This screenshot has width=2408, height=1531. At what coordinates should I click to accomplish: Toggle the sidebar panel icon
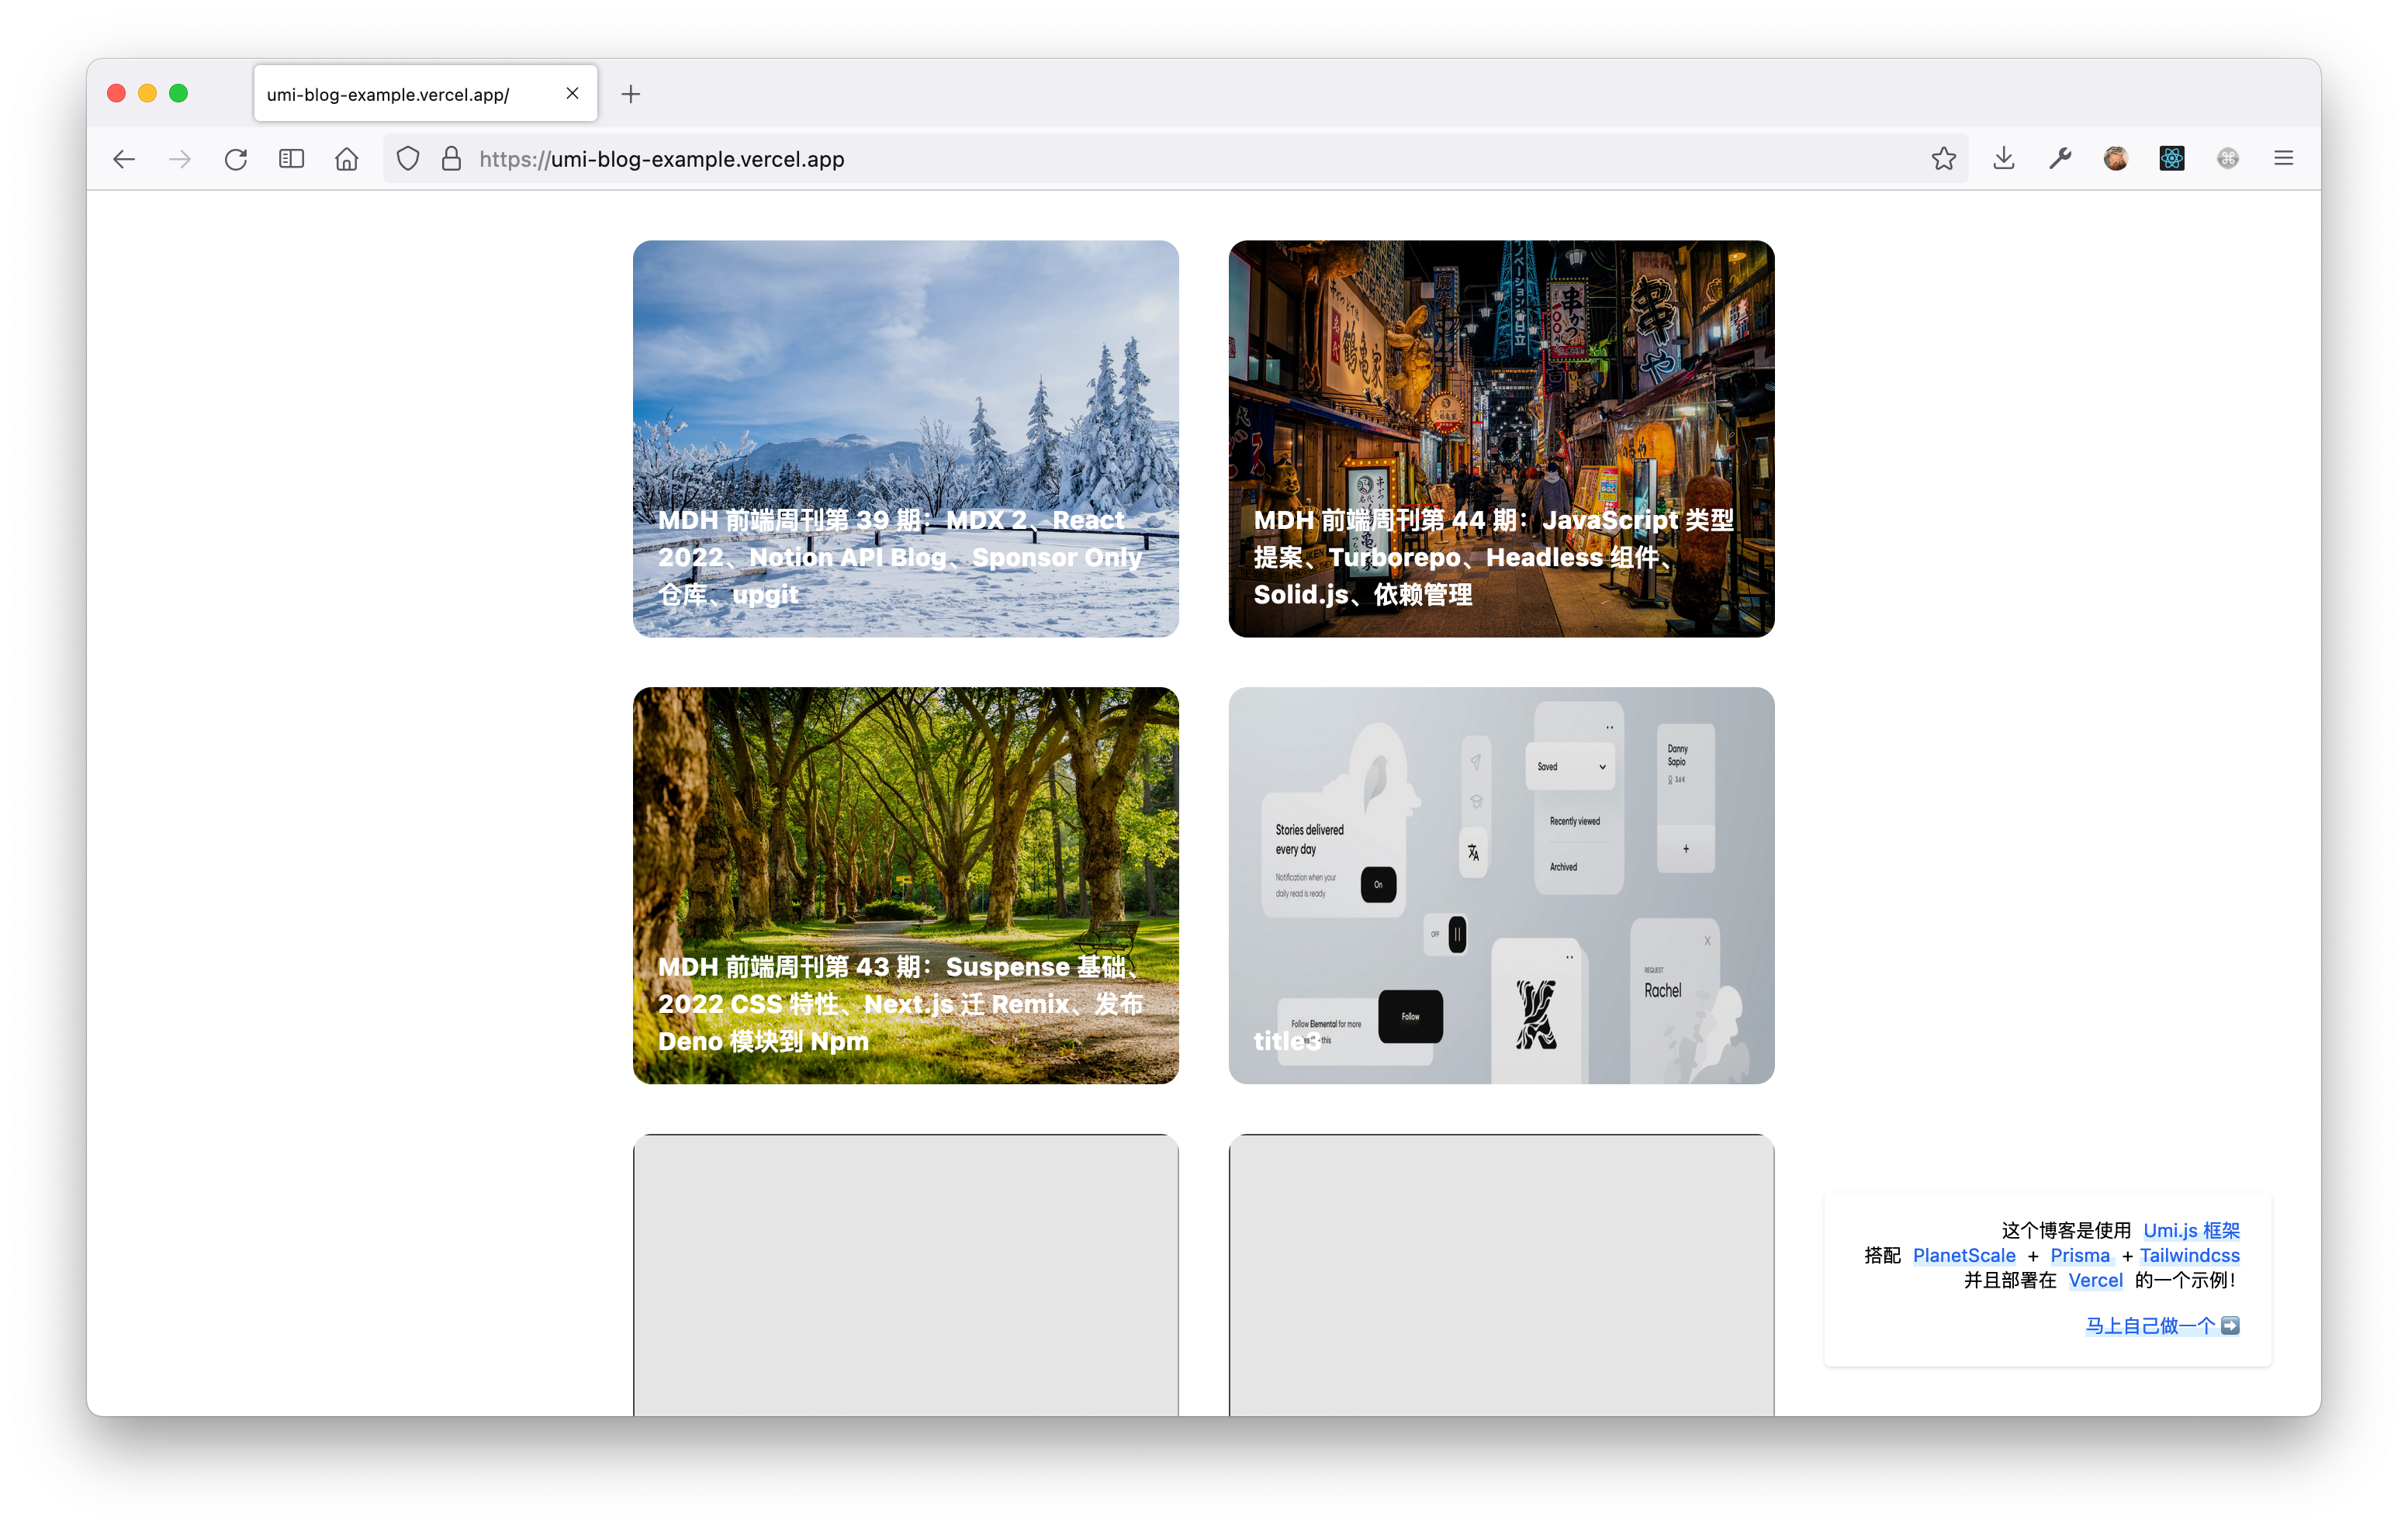click(x=291, y=159)
